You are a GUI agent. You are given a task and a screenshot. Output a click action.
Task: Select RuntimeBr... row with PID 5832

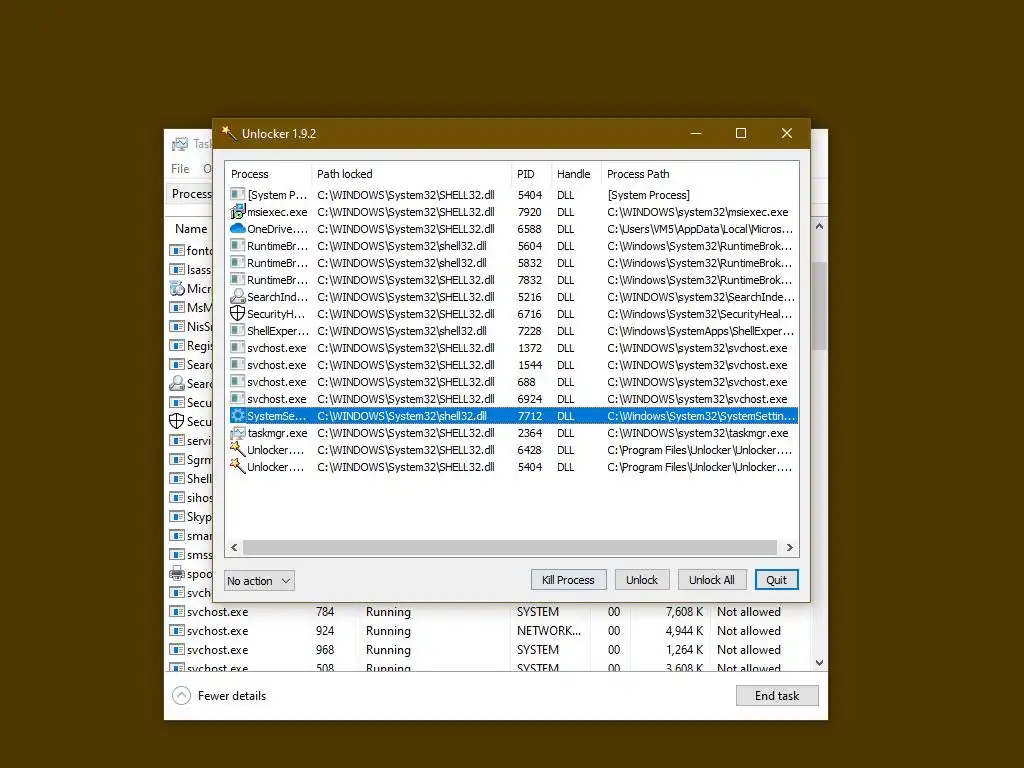(513, 263)
